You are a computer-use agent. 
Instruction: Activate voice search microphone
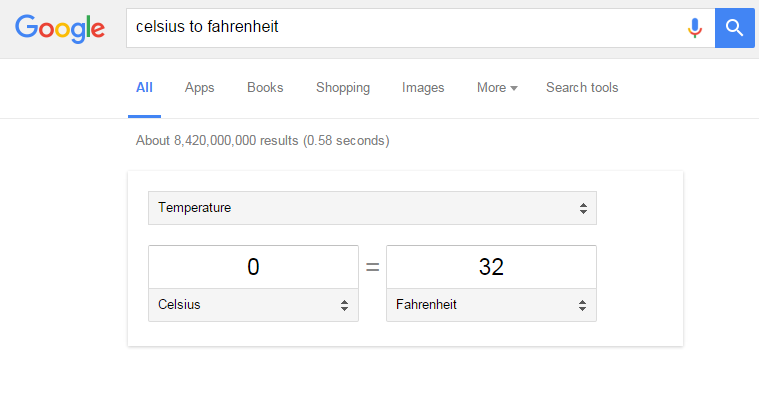point(695,28)
